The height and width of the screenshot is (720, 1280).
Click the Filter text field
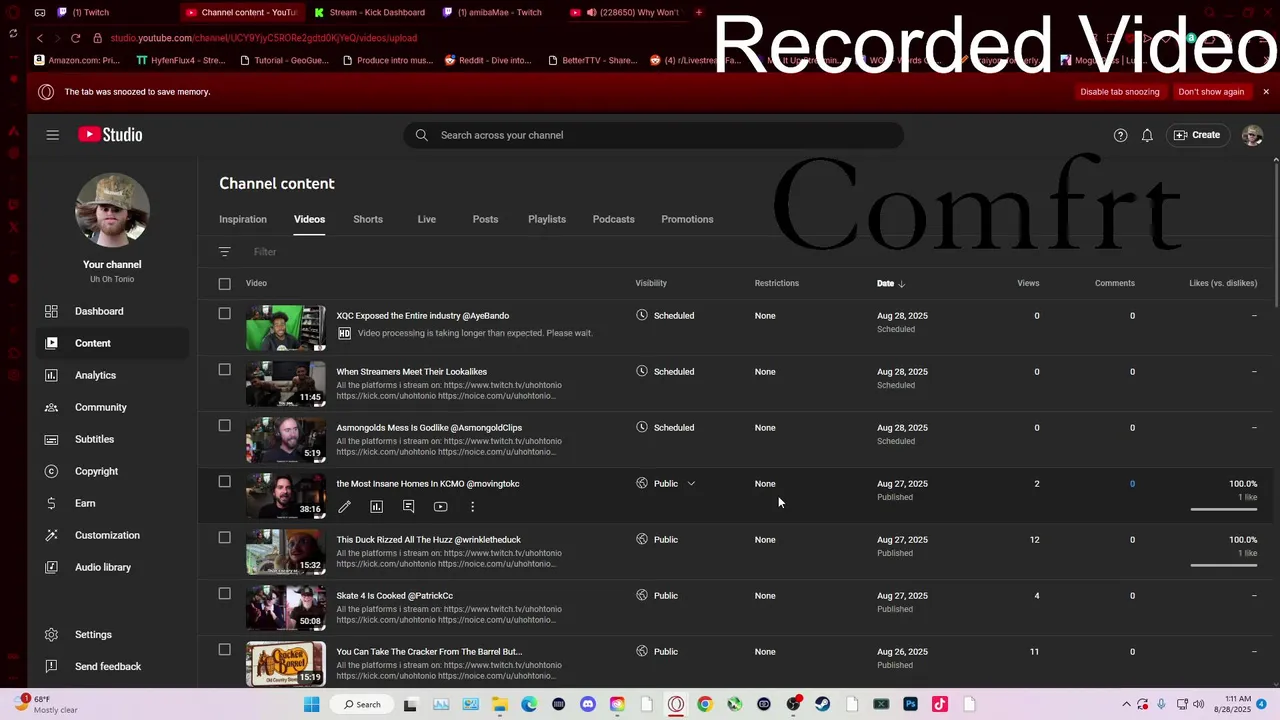(265, 252)
